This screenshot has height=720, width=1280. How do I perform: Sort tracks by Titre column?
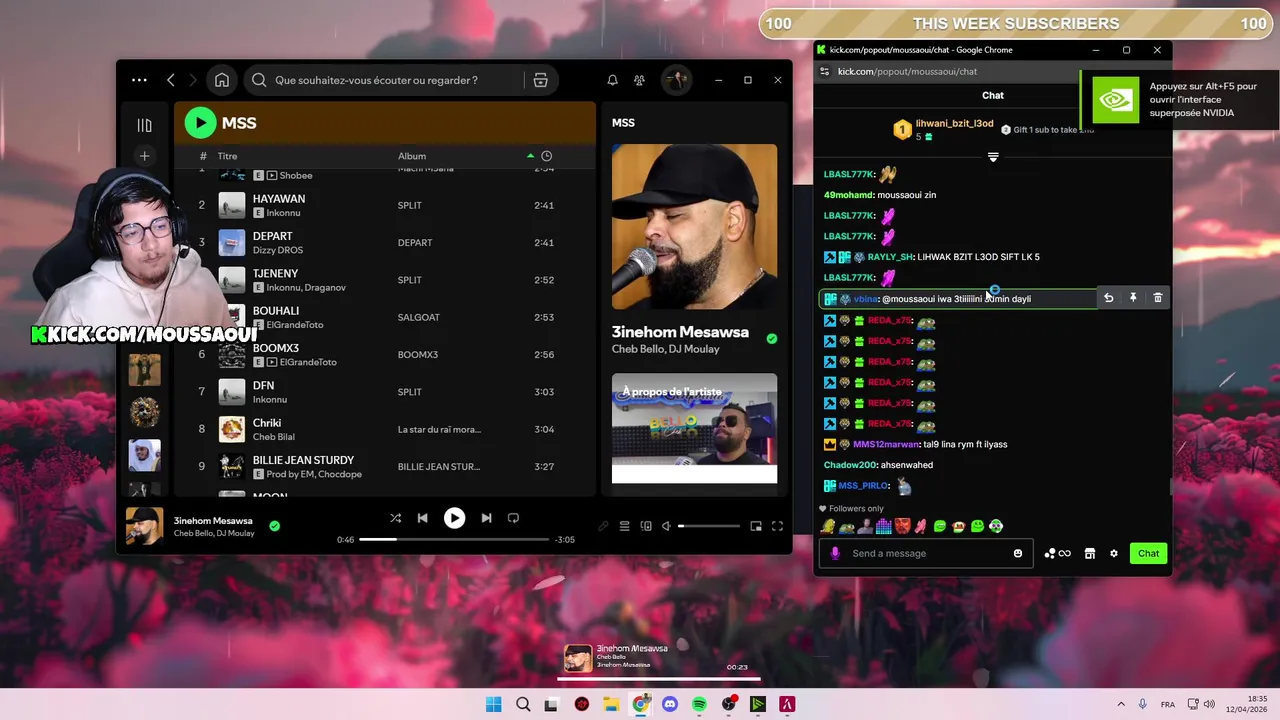coord(227,156)
